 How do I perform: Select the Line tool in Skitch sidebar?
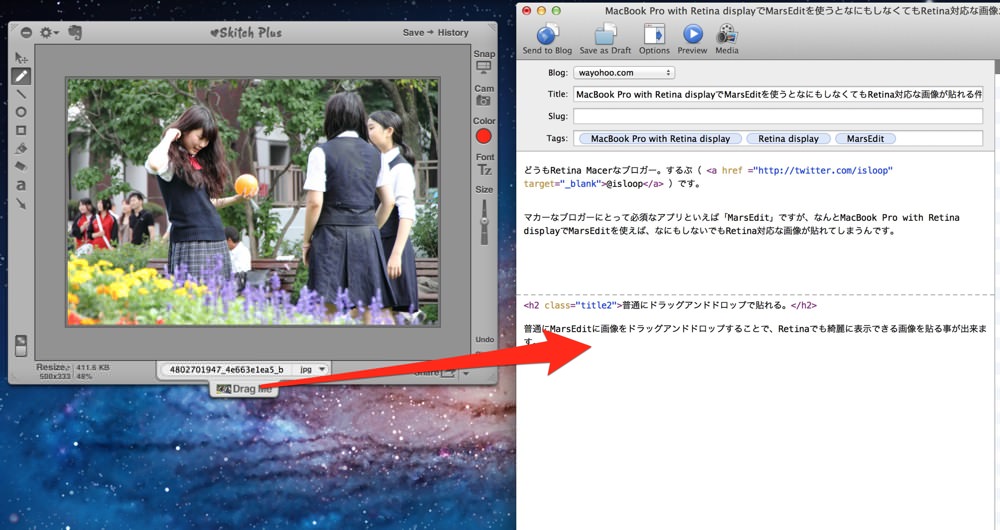click(x=21, y=94)
